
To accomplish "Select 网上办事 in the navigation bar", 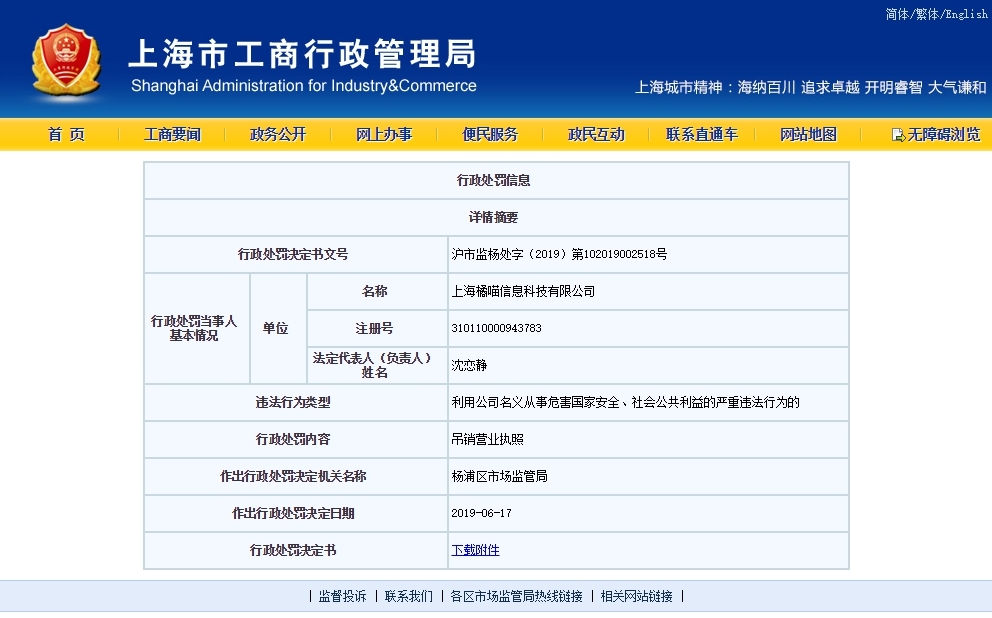I will [x=384, y=135].
